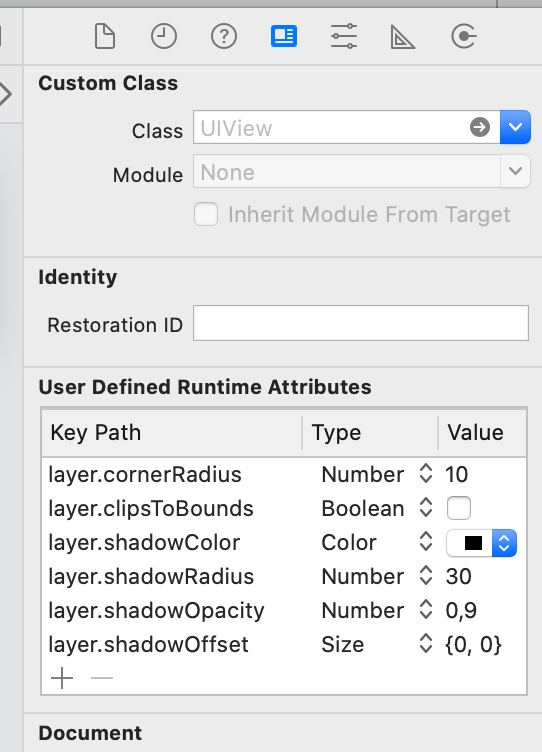Viewport: 542px width, 752px height.
Task: Click User Defined Runtime Attributes header
Action: coord(205,387)
